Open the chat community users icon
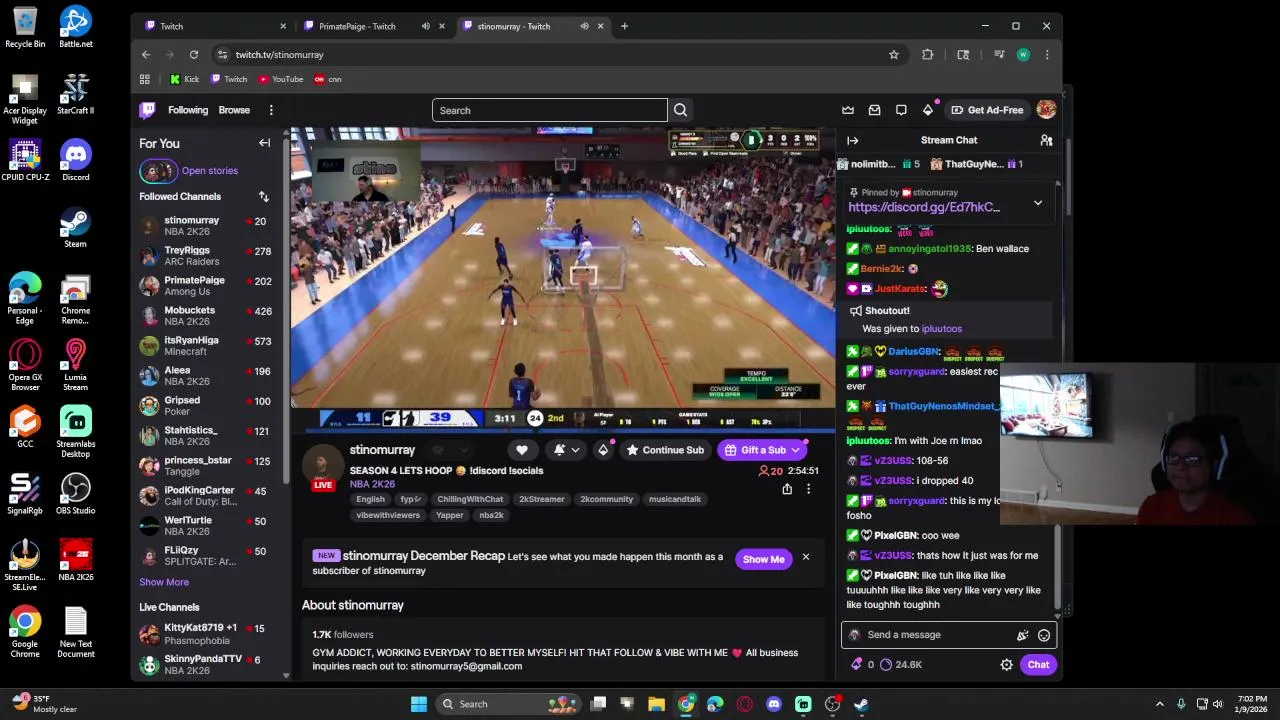 point(1046,140)
